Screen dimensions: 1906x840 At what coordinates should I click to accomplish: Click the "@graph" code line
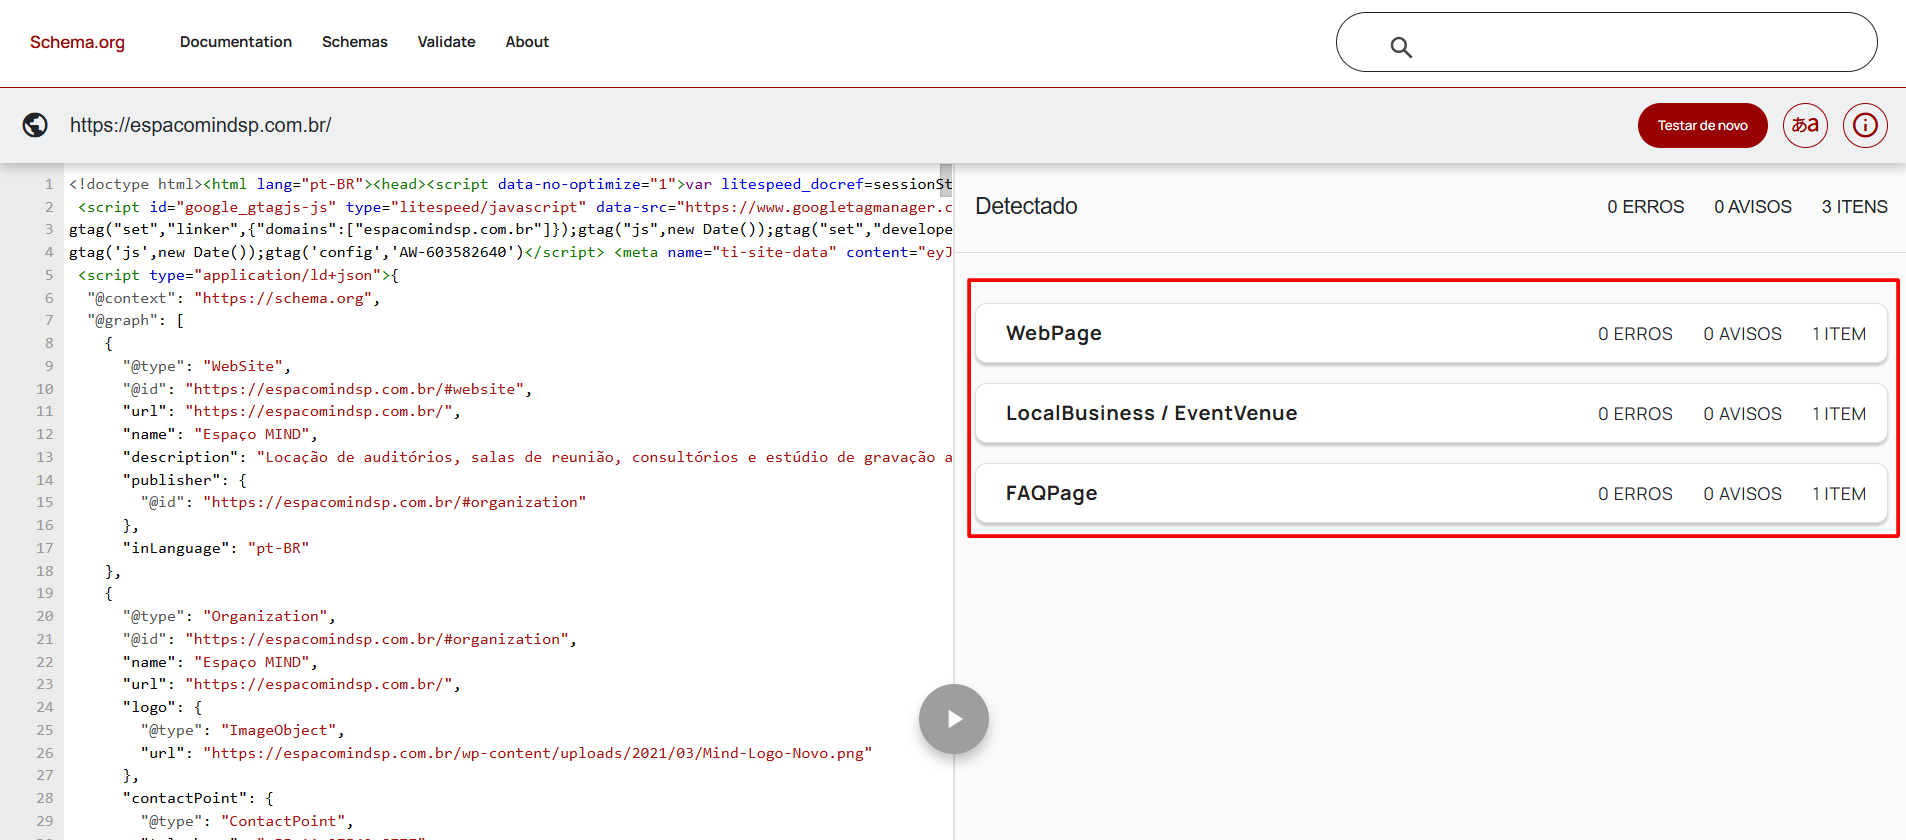(x=136, y=320)
